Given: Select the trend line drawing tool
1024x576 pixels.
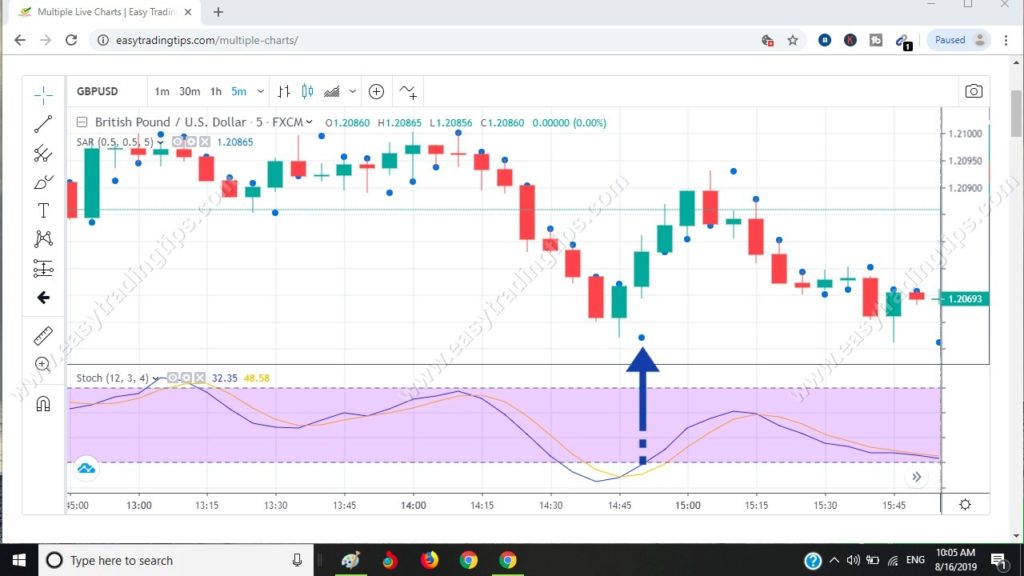Looking at the screenshot, I should [x=44, y=125].
